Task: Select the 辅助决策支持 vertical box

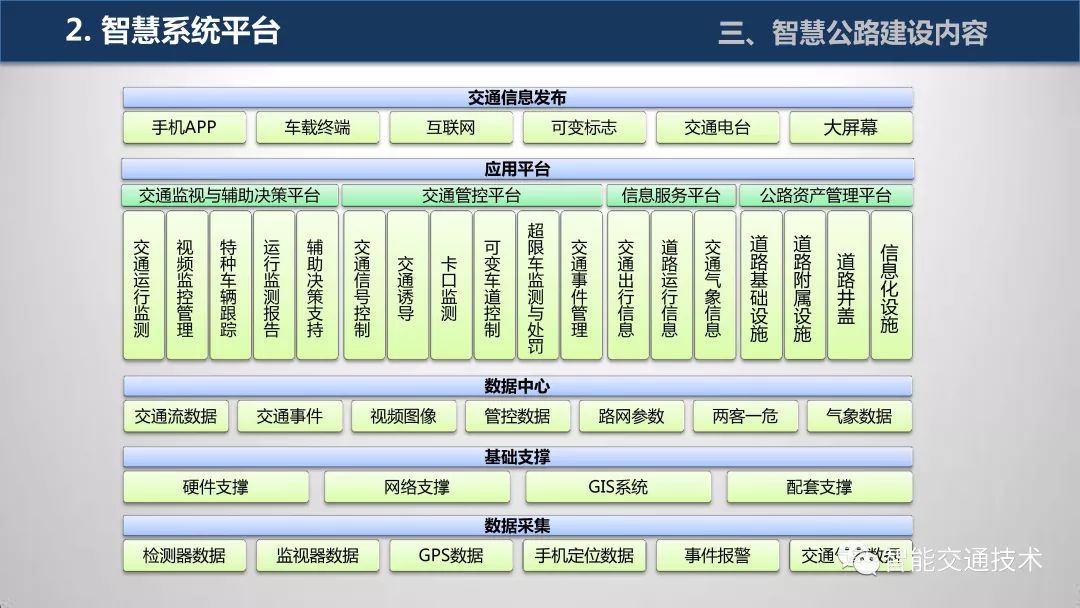Action: [317, 285]
